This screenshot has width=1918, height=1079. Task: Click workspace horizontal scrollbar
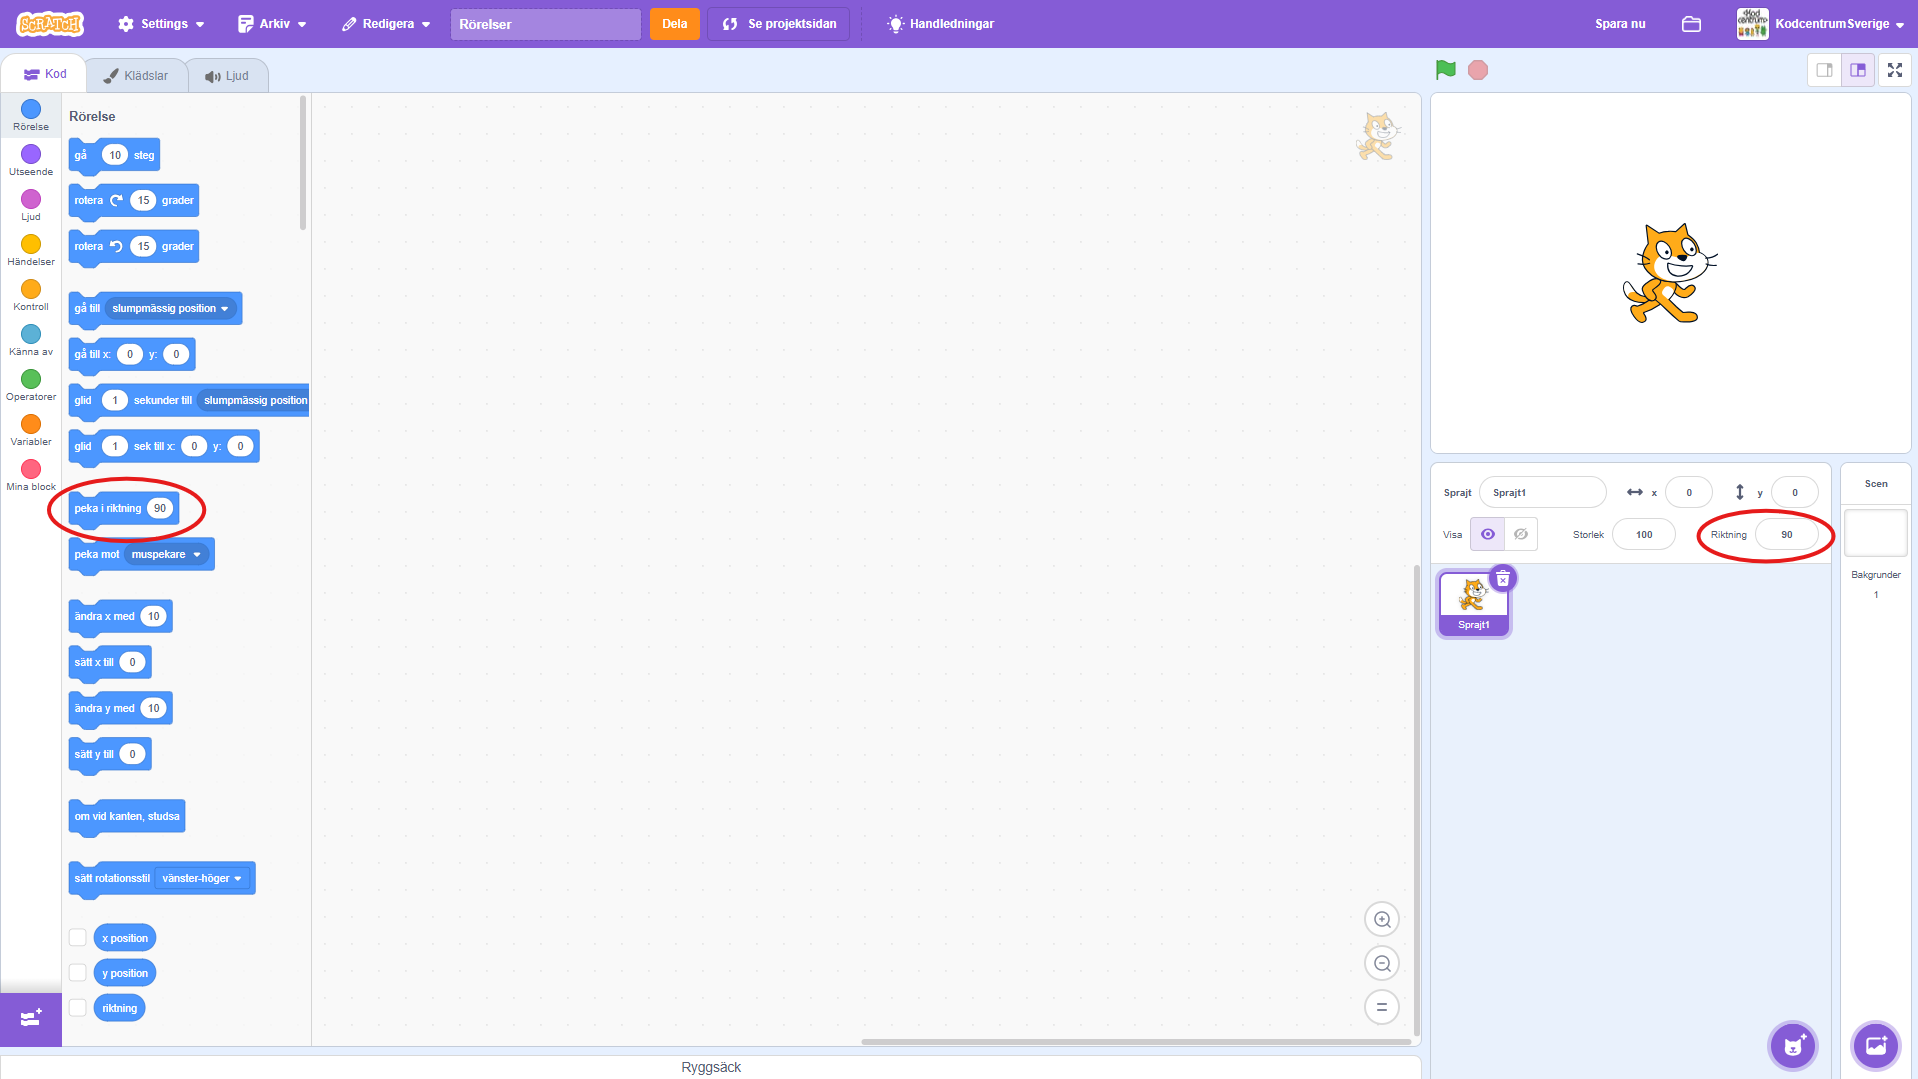click(x=1136, y=1041)
